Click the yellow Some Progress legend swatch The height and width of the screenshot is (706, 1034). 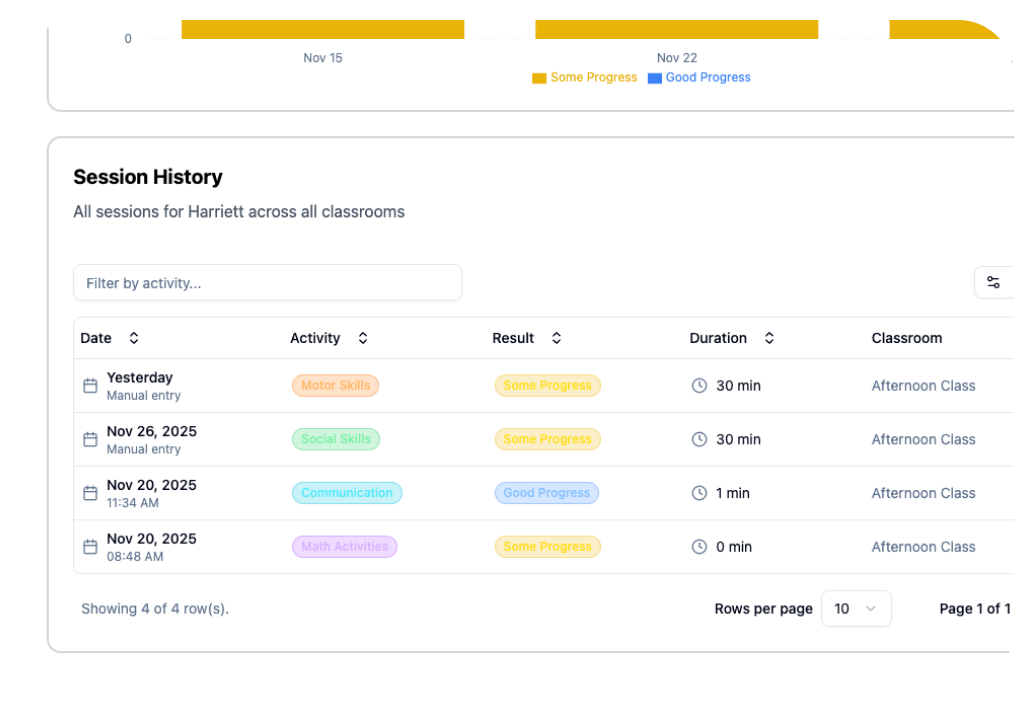click(538, 77)
